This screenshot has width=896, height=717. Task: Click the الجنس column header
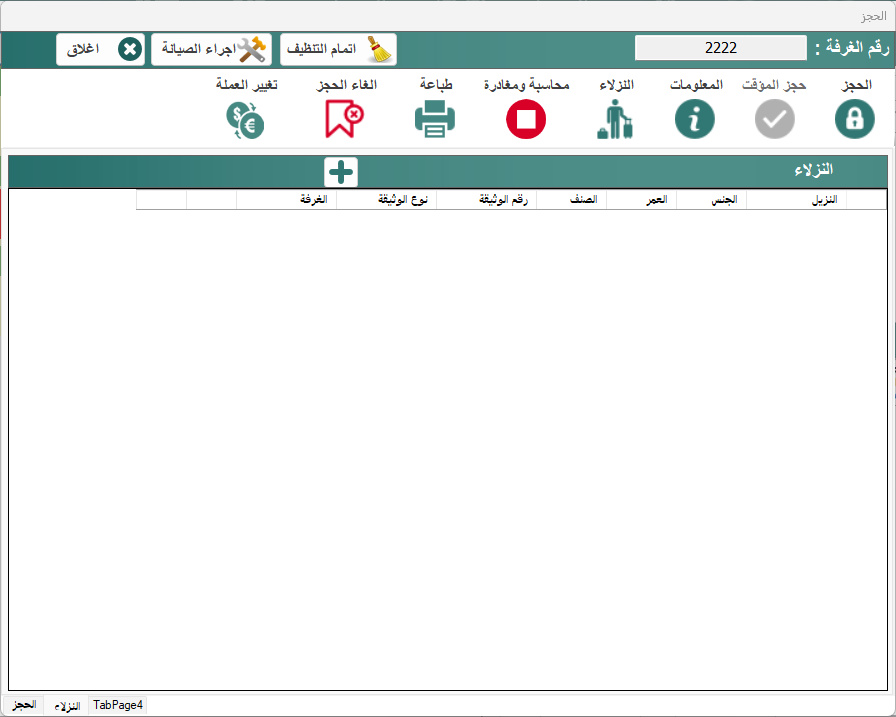click(x=711, y=199)
